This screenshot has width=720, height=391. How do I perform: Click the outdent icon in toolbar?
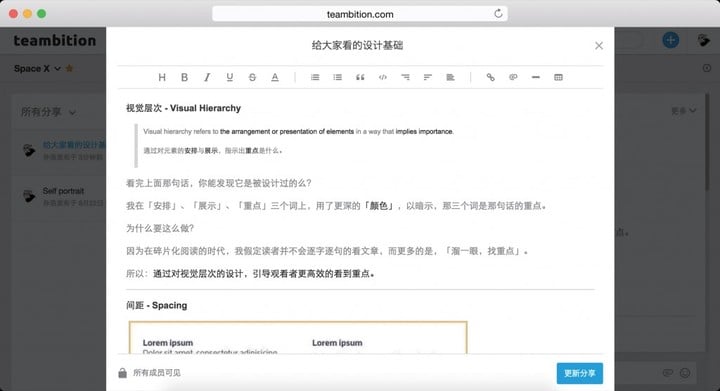pos(428,77)
